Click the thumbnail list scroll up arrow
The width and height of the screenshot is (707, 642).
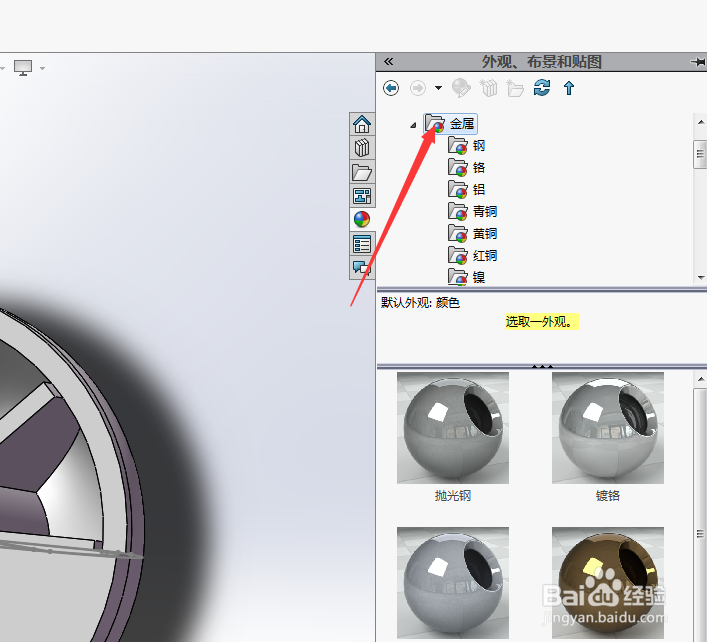coord(701,380)
